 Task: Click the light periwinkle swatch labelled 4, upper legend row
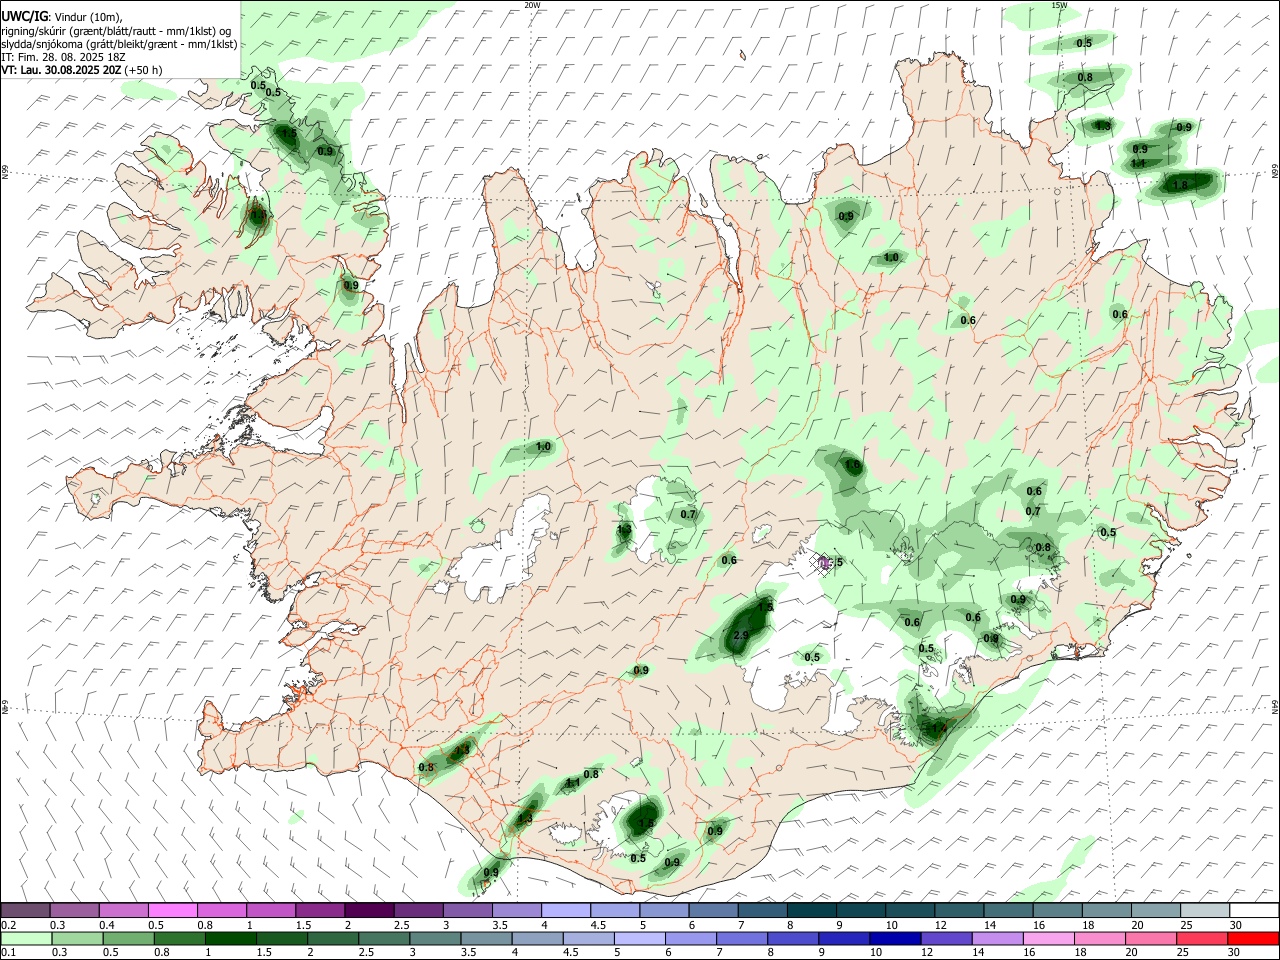pyautogui.click(x=566, y=911)
